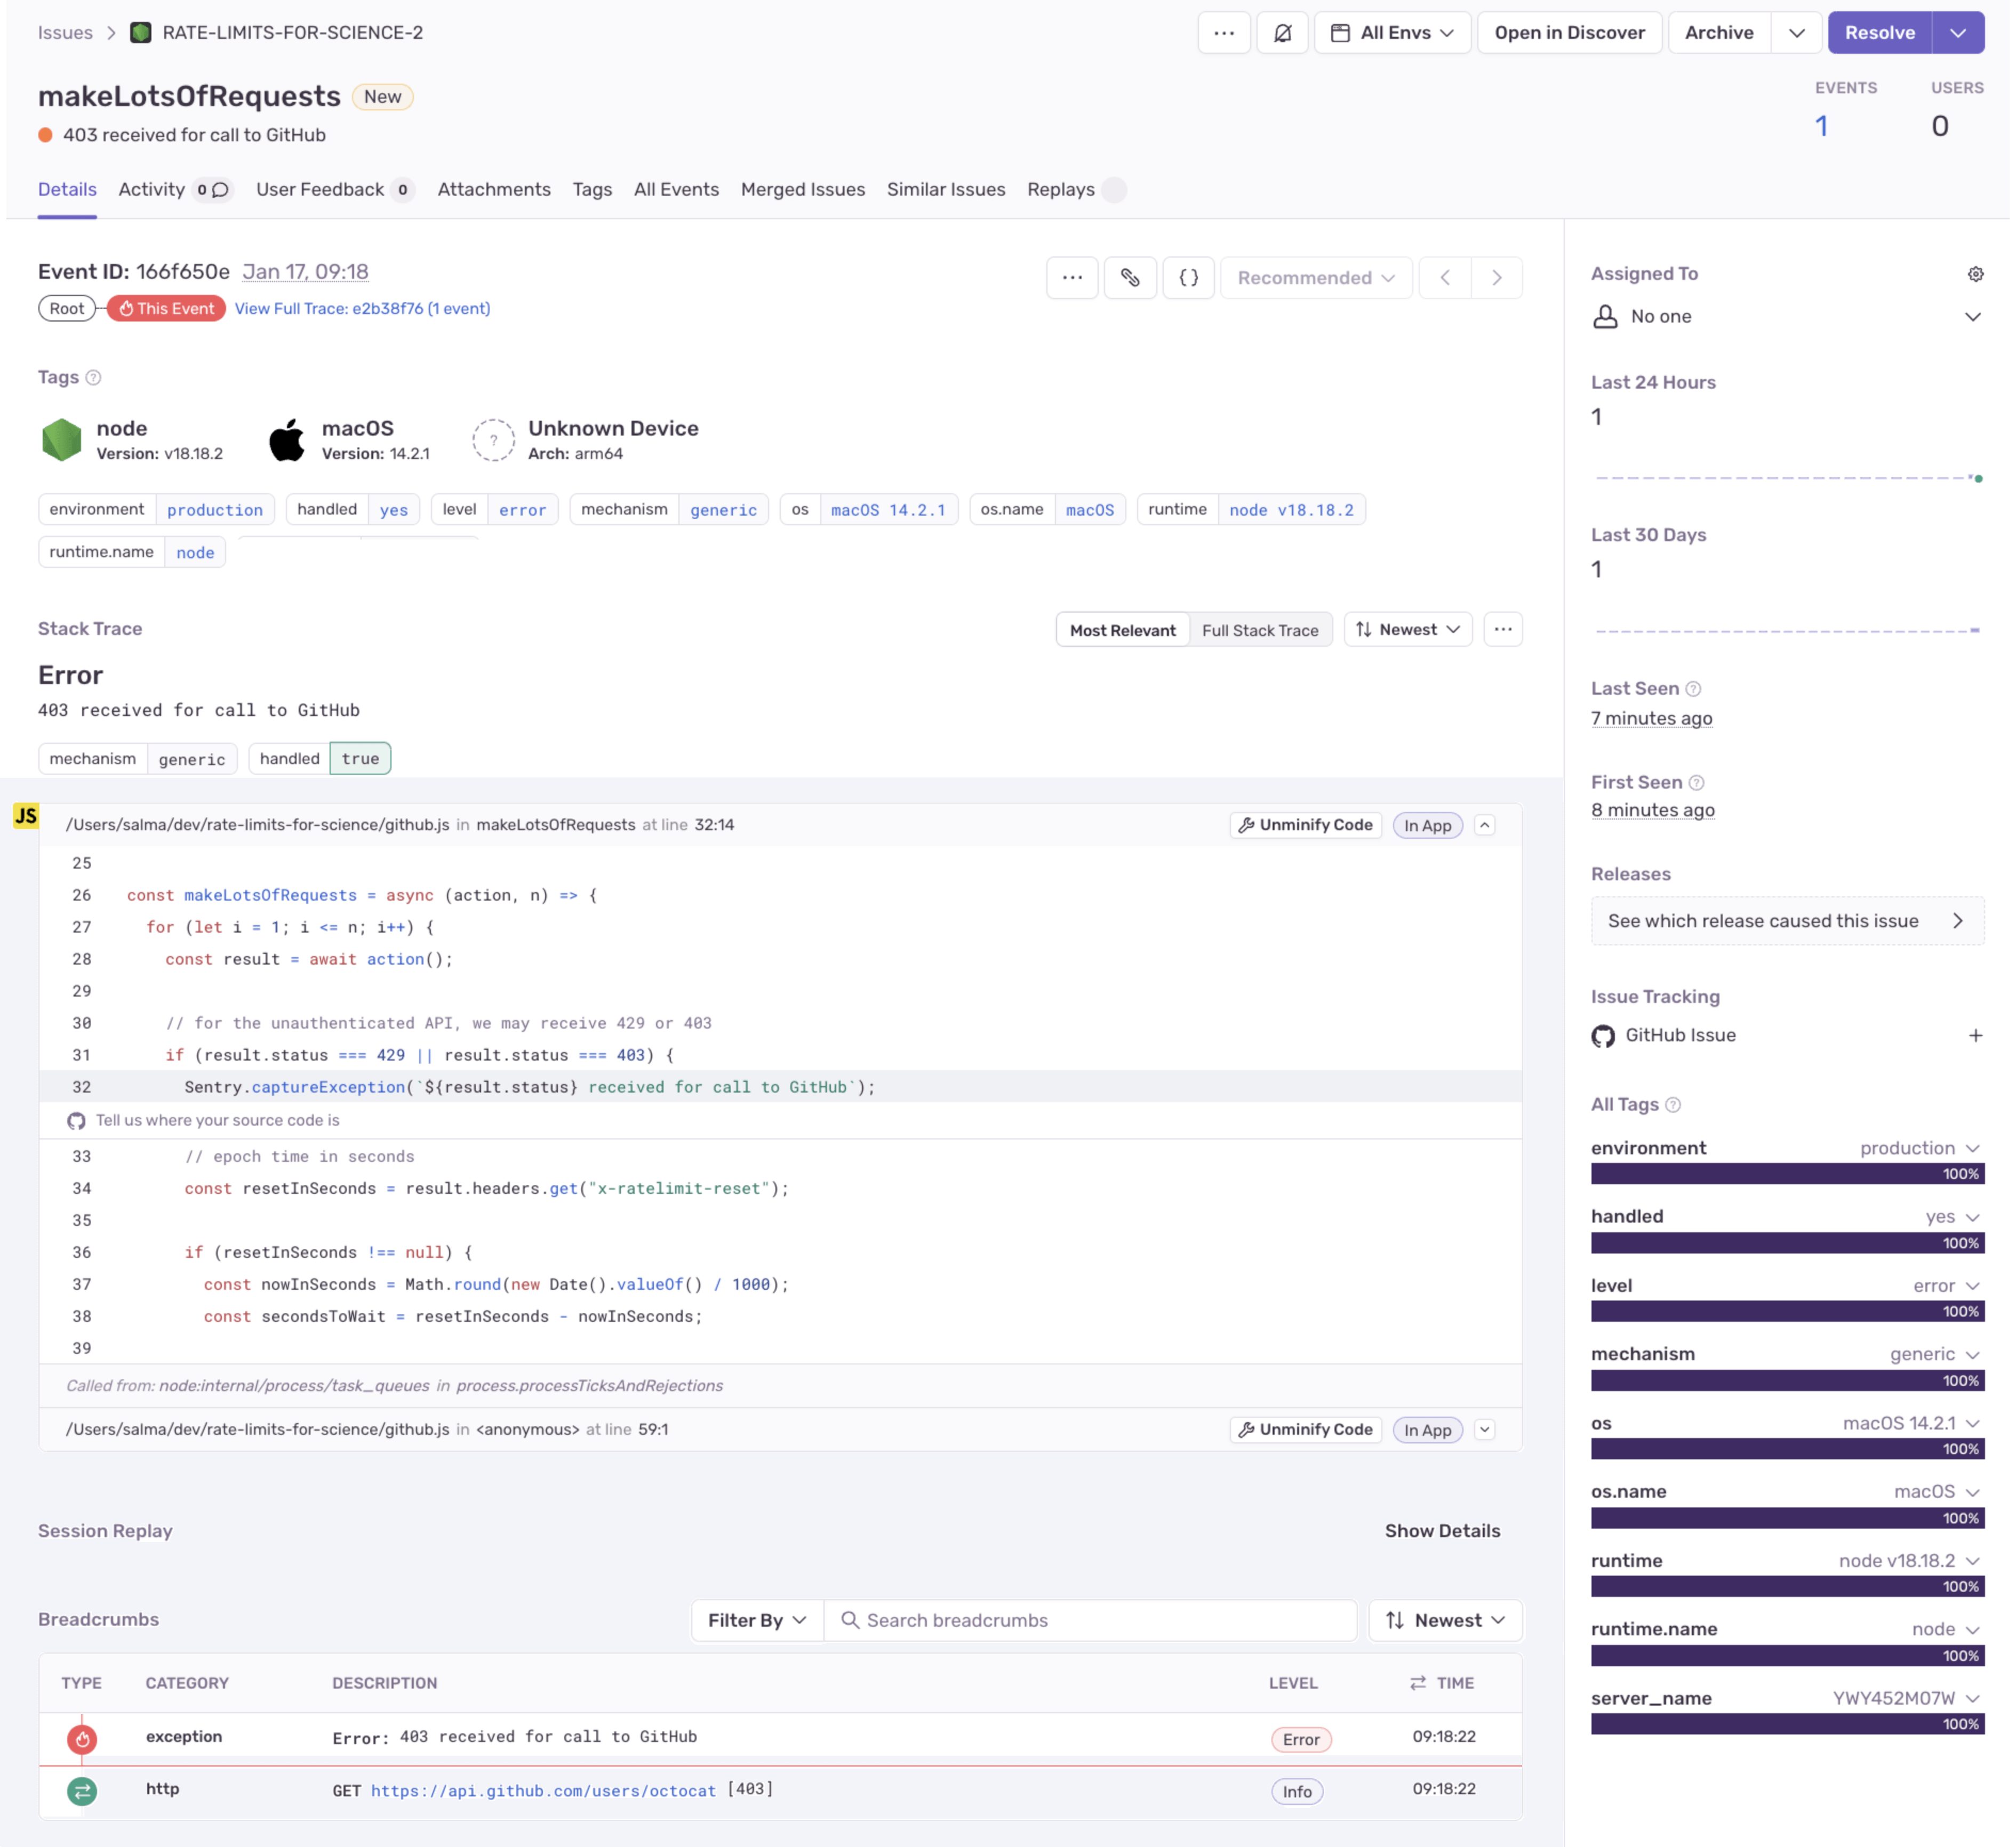Click the Archive button
This screenshot has height=1847, width=2016.
pyautogui.click(x=1719, y=33)
